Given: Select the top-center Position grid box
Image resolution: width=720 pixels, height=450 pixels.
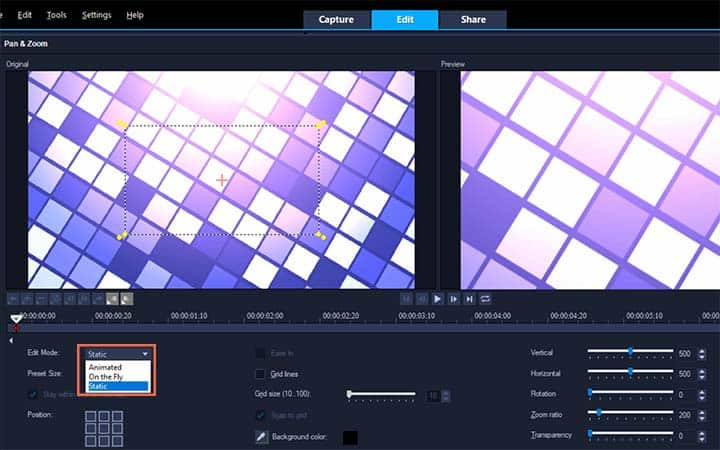Looking at the screenshot, I should 104,416.
